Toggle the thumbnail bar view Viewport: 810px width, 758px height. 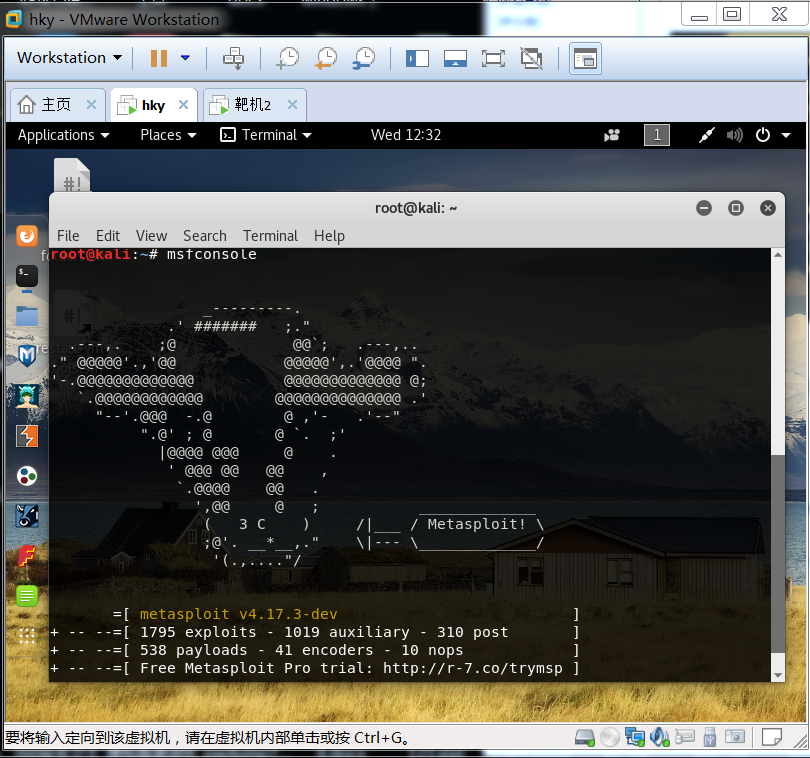point(455,58)
